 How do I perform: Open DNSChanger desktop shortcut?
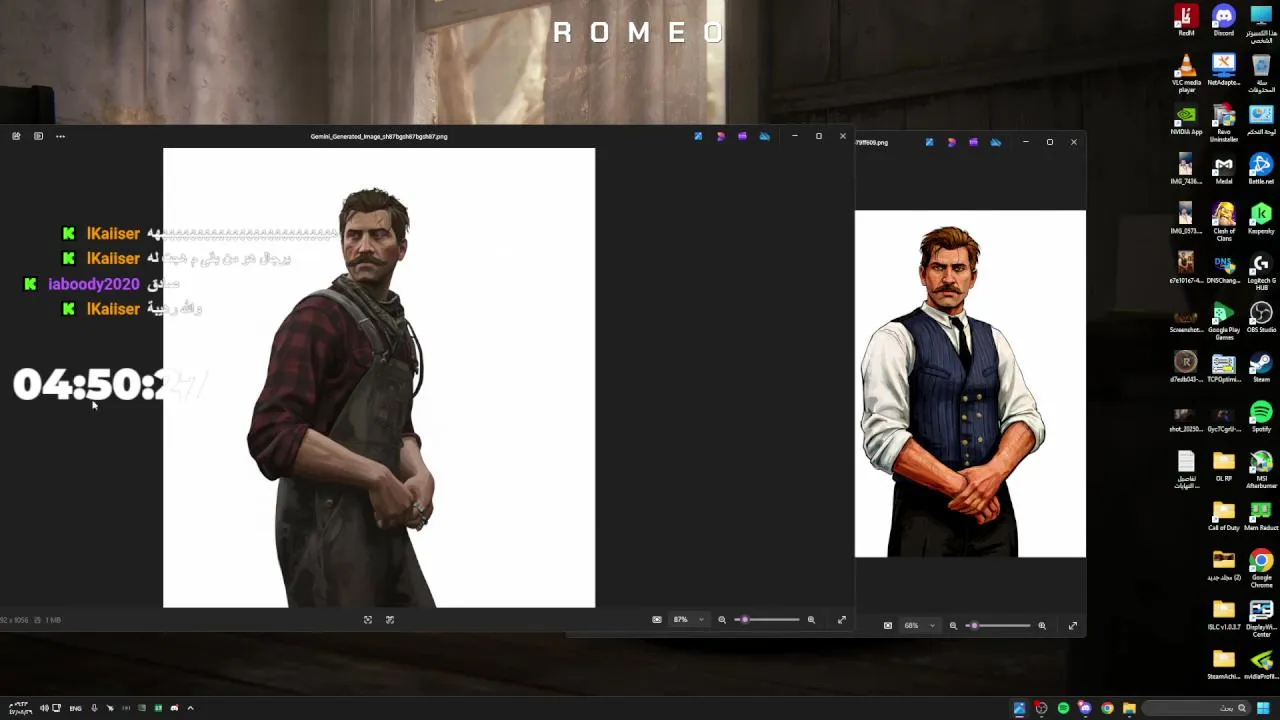[1224, 267]
